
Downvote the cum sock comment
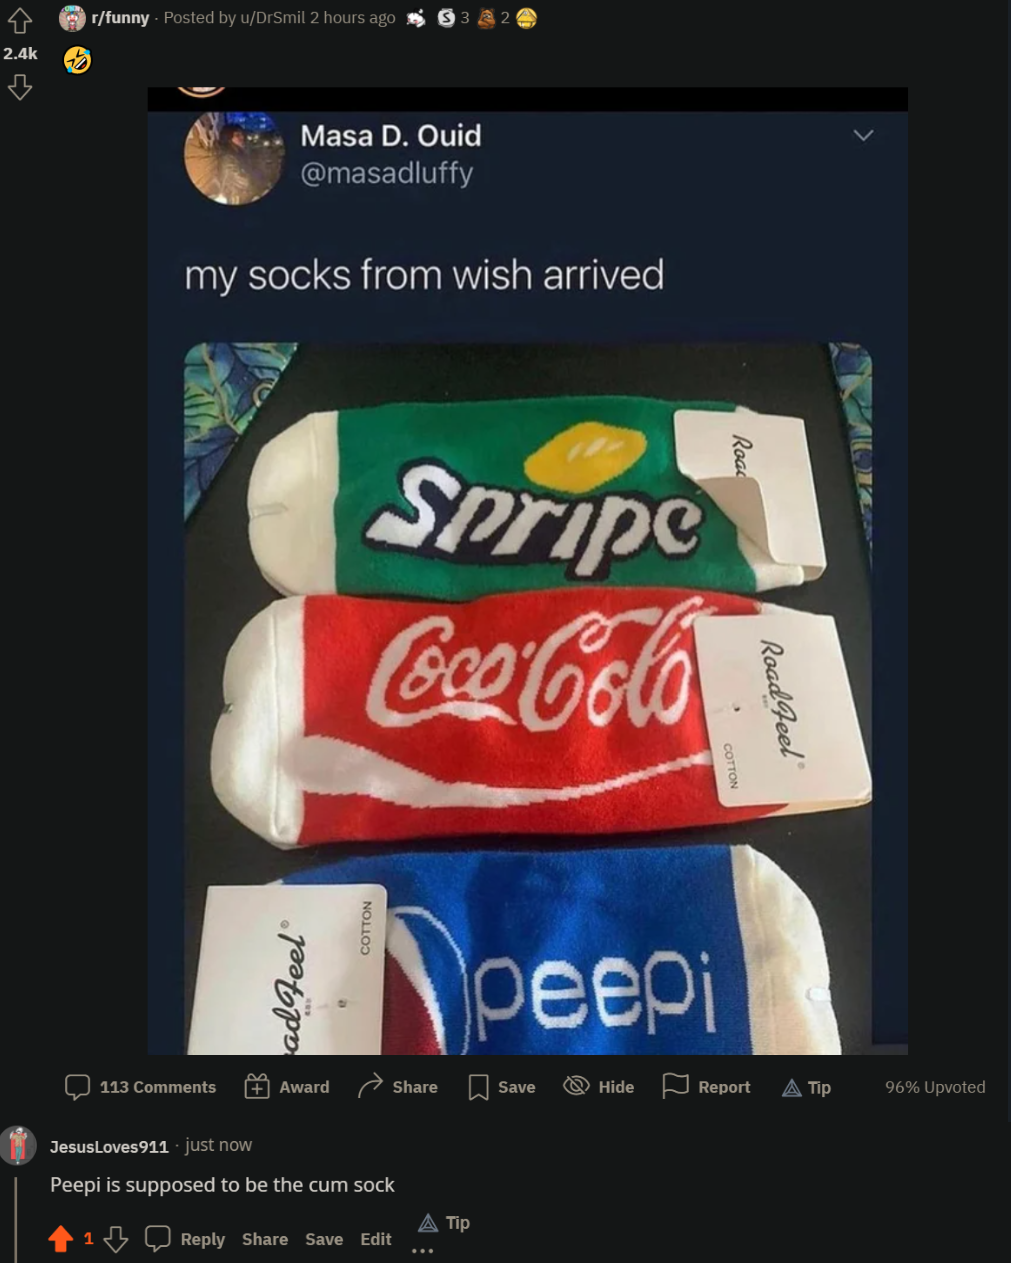[x=116, y=1239]
